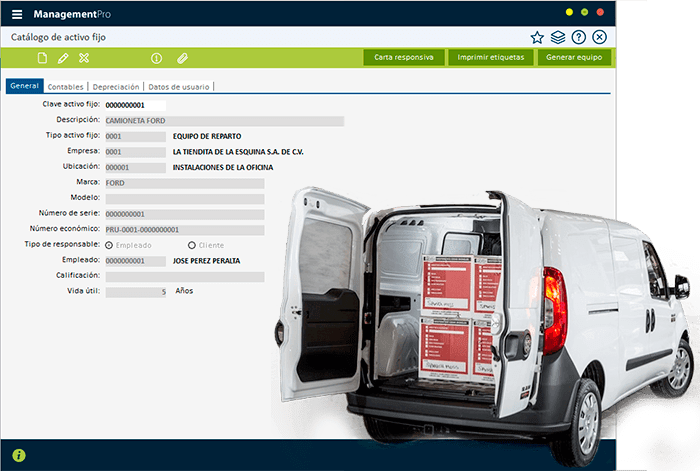Click empty Modelo field
The width and height of the screenshot is (700, 471).
[x=185, y=199]
